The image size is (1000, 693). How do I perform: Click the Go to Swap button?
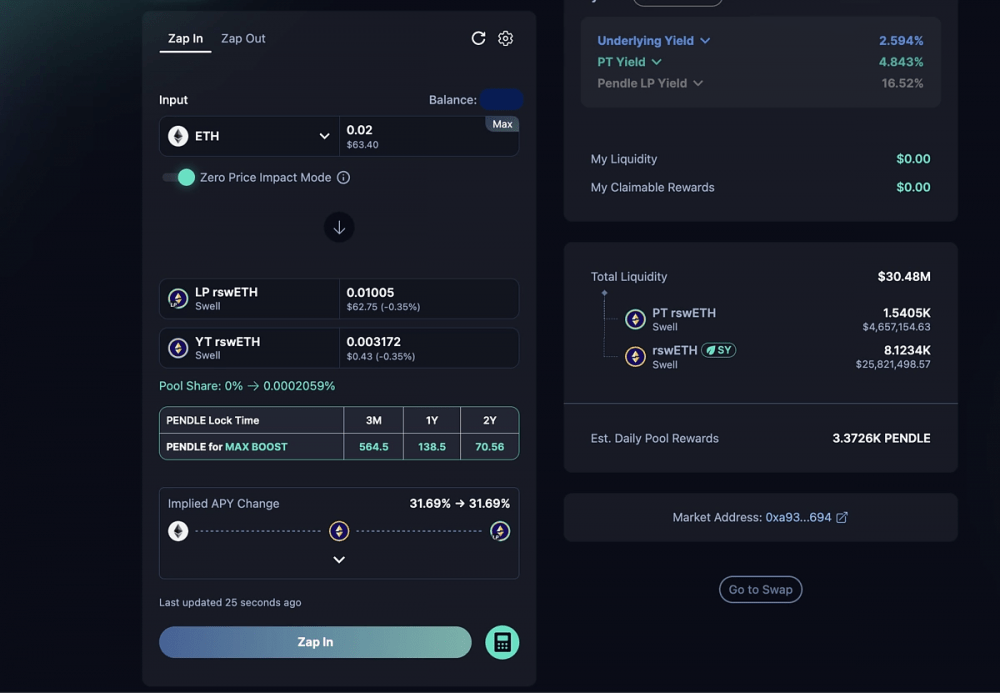coord(760,590)
